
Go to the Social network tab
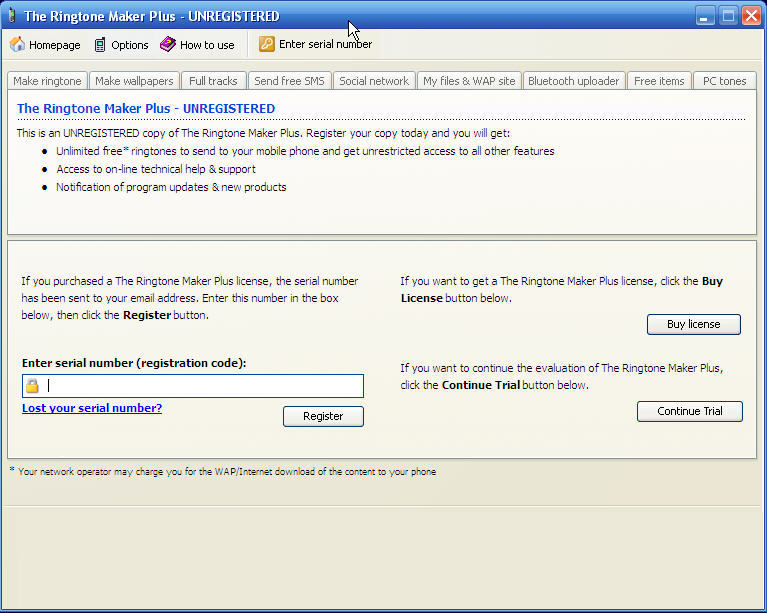pyautogui.click(x=374, y=81)
